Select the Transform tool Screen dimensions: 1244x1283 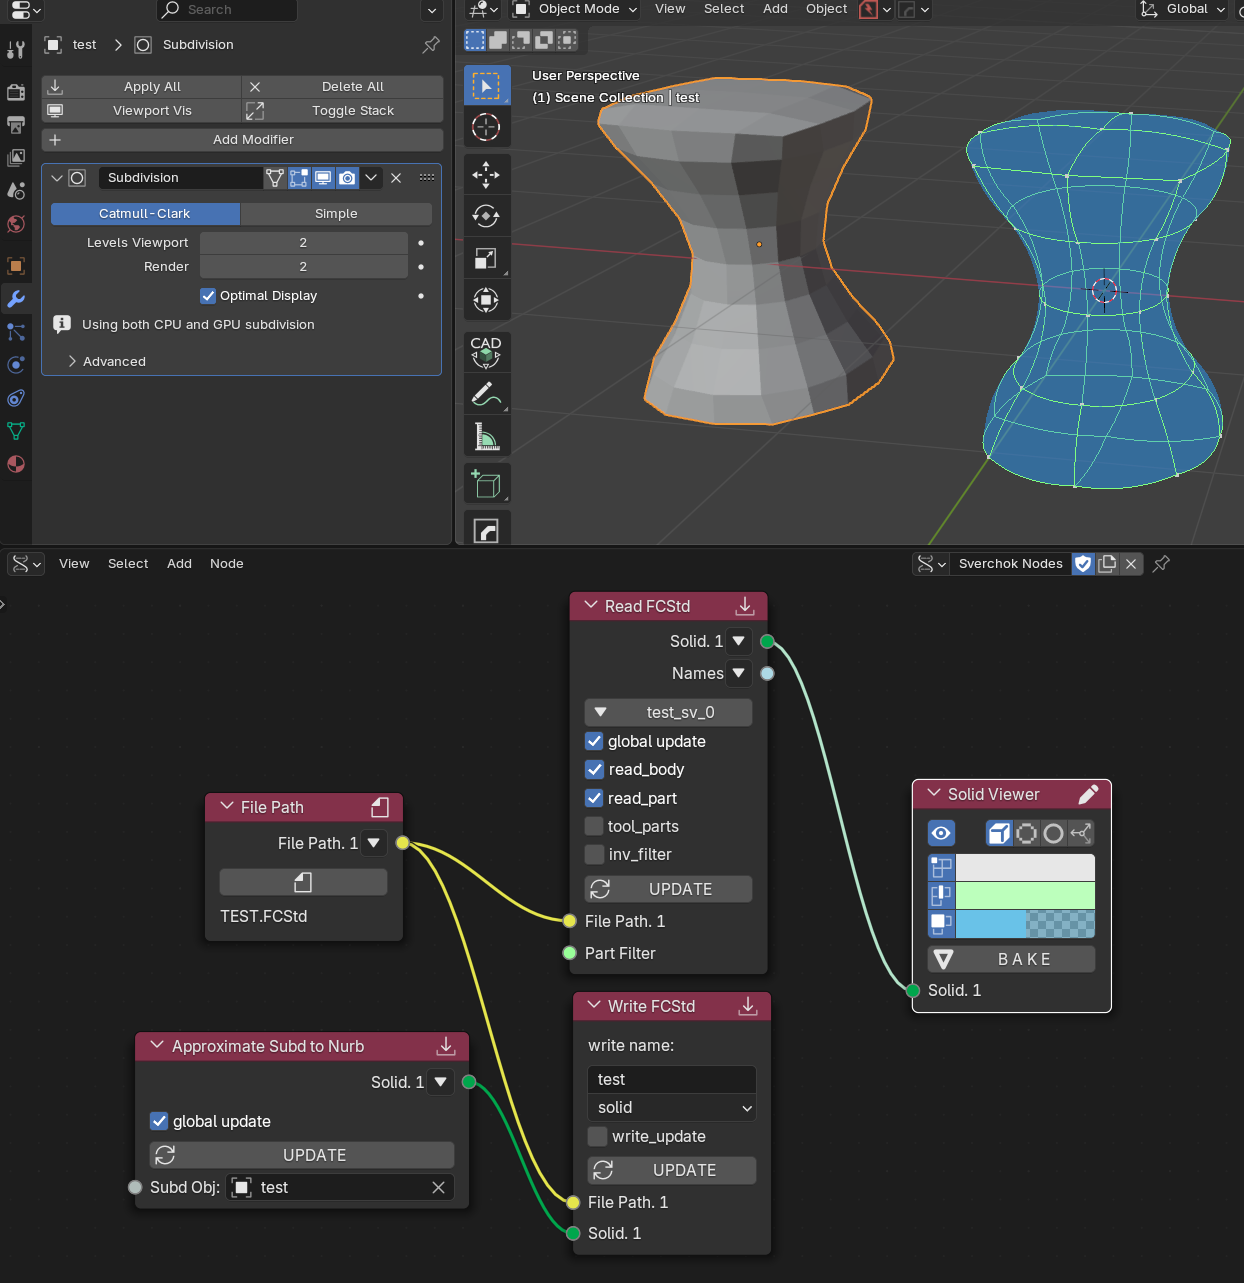[486, 300]
